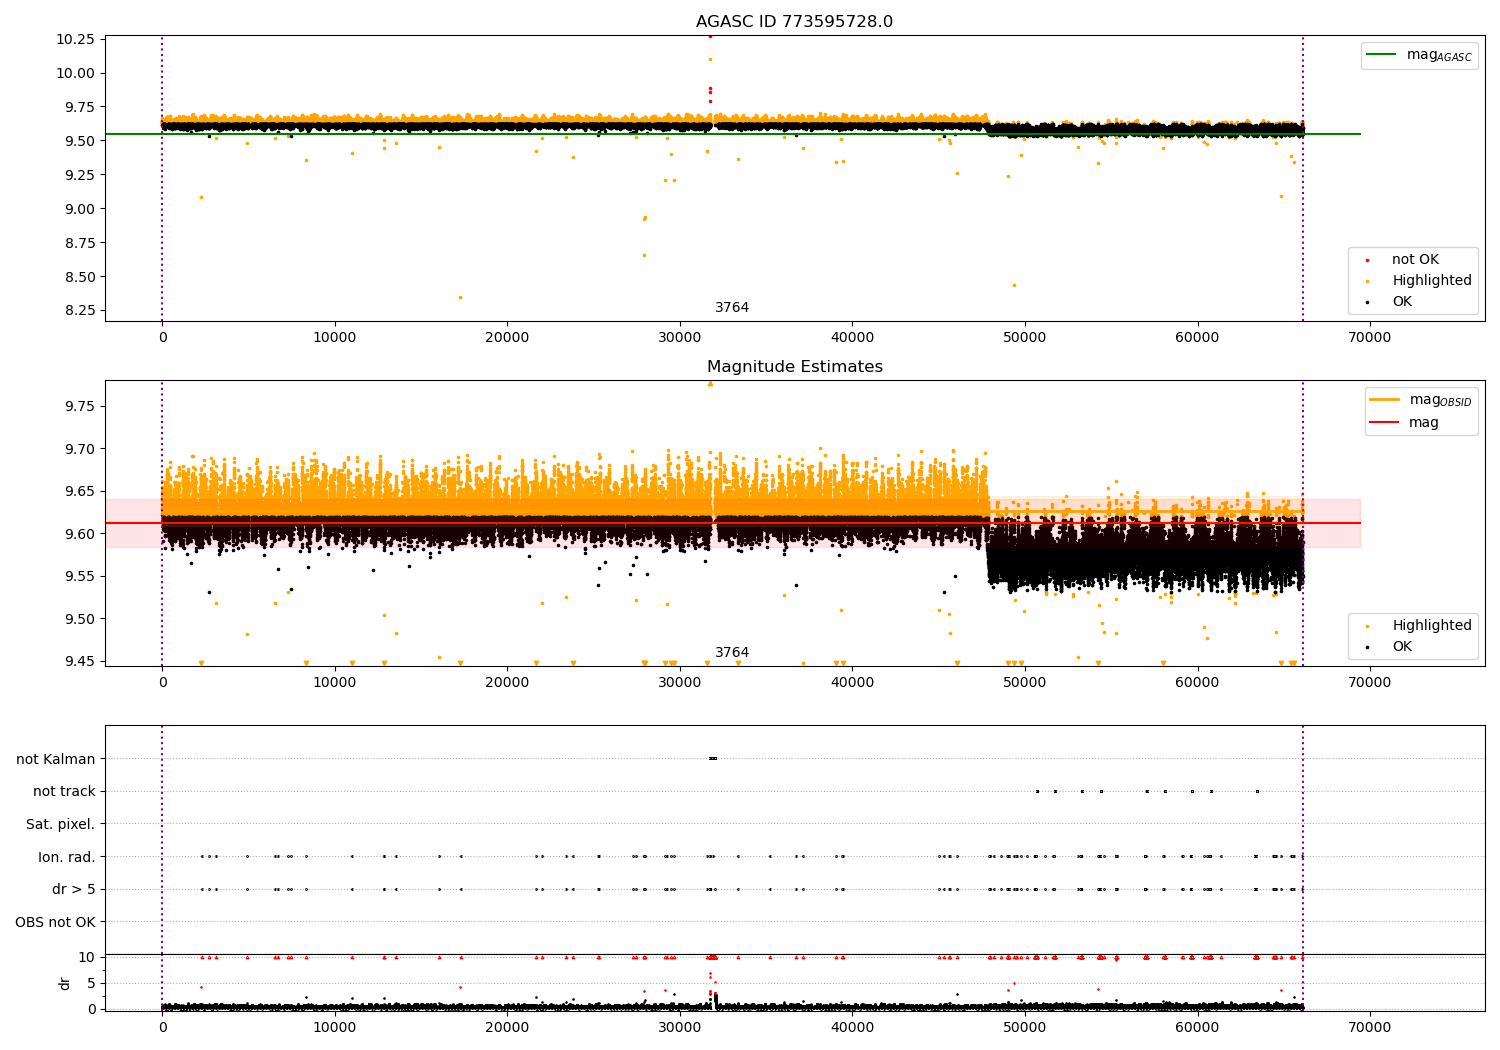The height and width of the screenshot is (1050, 1500).
Task: Click the 'Magnitude Estimates' plot title
Action: (794, 367)
